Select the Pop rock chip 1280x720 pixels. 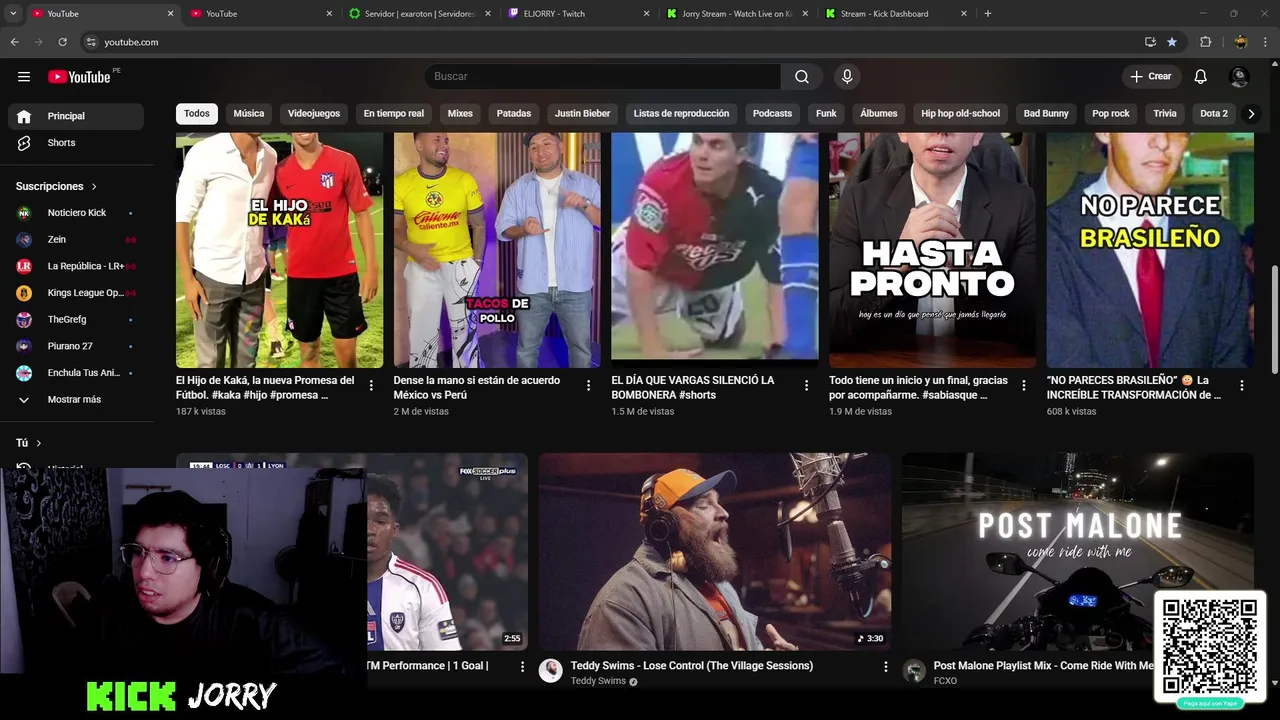coord(1111,113)
